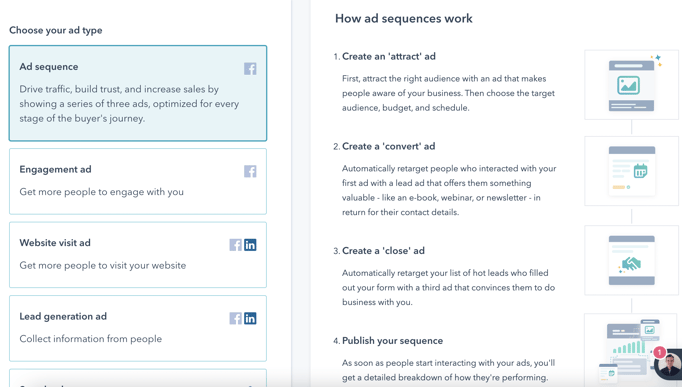The width and height of the screenshot is (682, 387).
Task: Click Facebook icon on Website visit ad
Action: 236,245
